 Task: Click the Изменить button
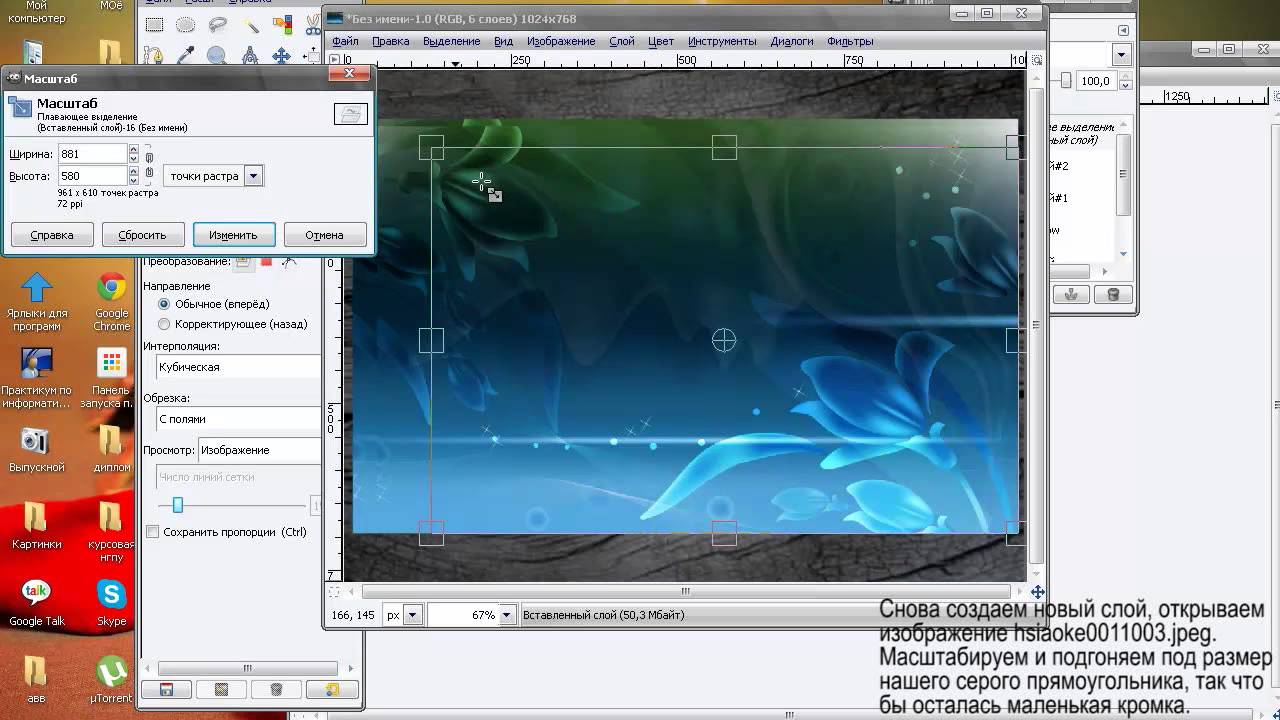point(233,235)
